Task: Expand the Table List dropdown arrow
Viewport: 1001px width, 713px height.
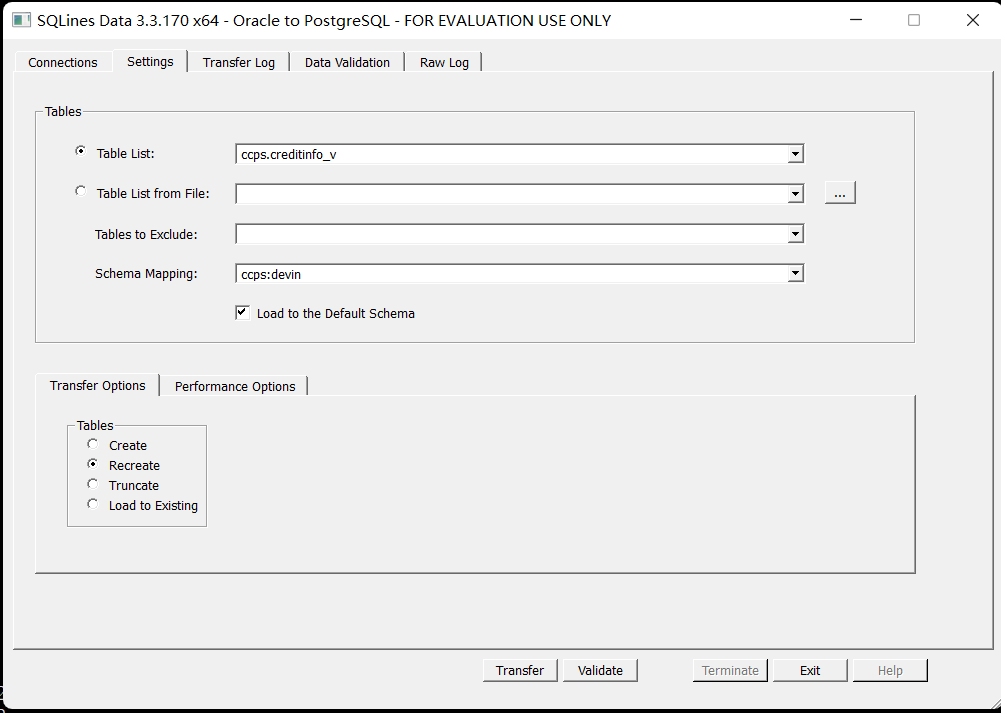Action: pyautogui.click(x=795, y=154)
